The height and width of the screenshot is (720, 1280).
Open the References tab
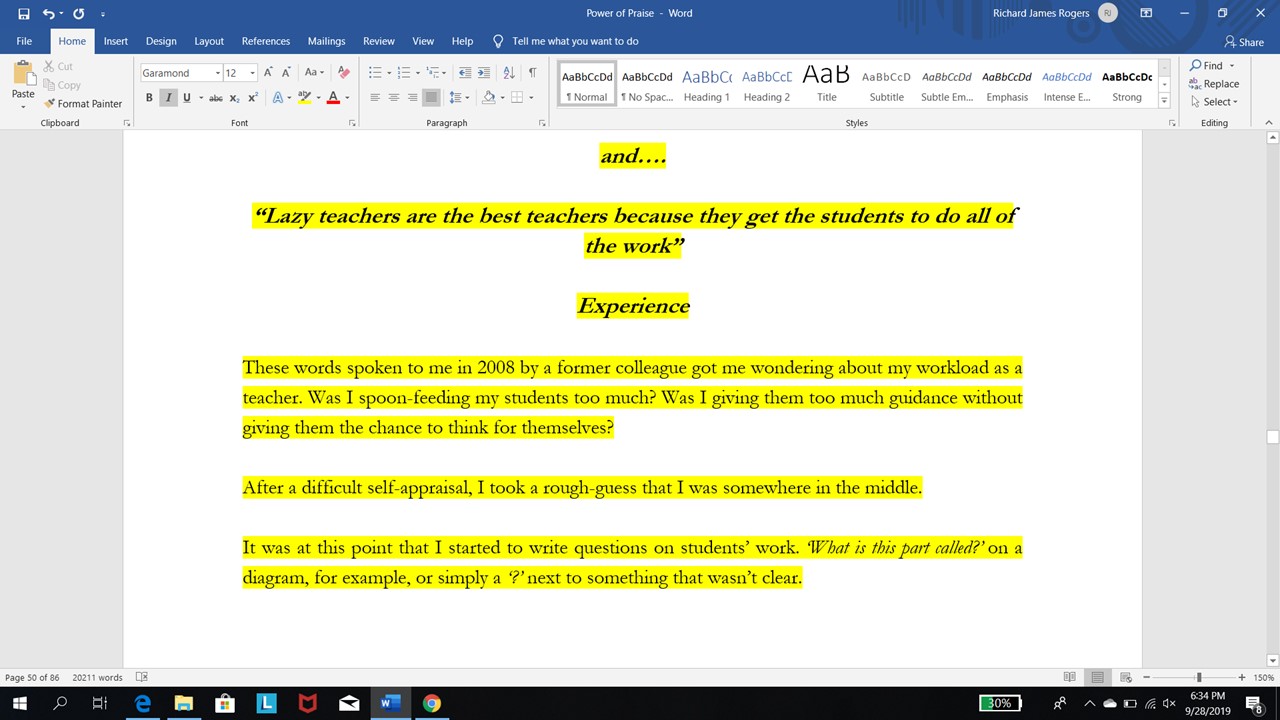[266, 41]
